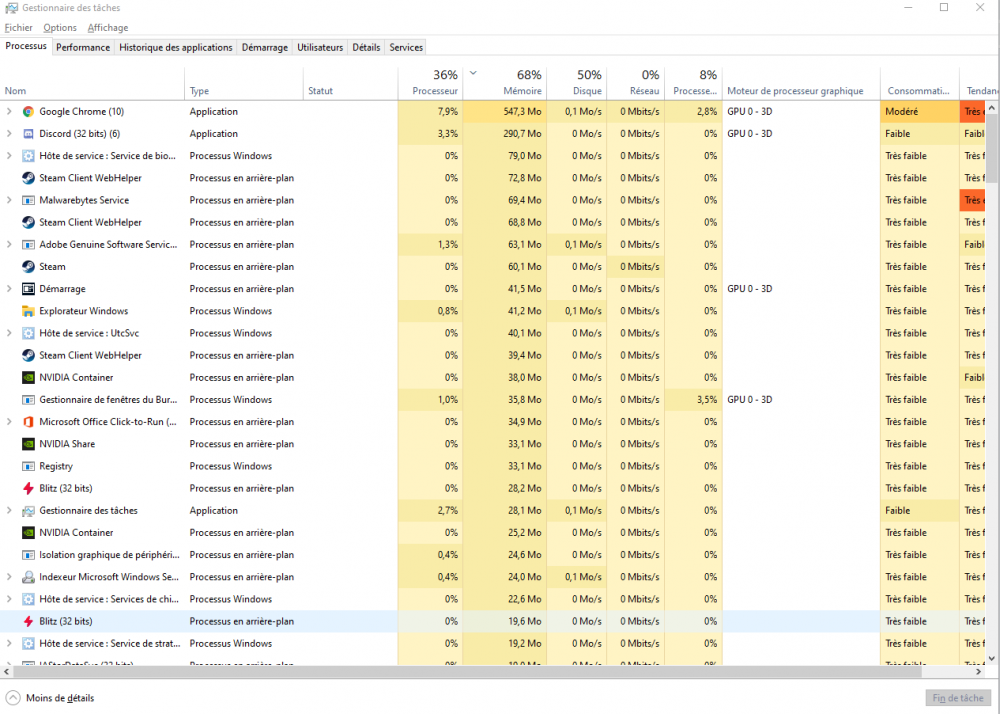The image size is (1000, 714).
Task: Click the Google Chrome process icon
Action: coord(28,112)
